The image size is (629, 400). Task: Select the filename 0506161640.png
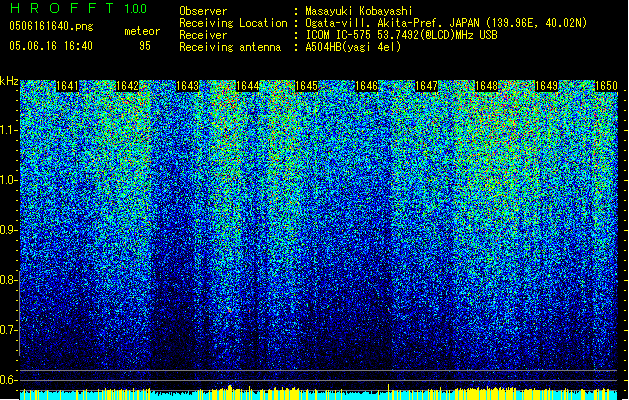coord(51,26)
